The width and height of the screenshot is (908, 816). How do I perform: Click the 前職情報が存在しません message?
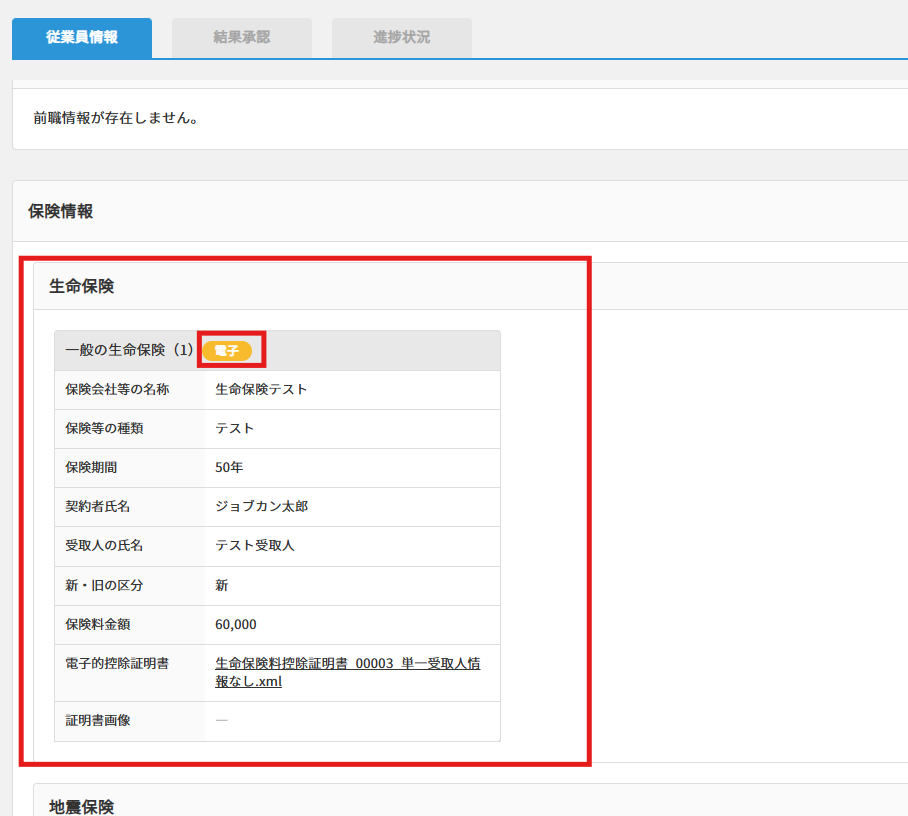[116, 118]
